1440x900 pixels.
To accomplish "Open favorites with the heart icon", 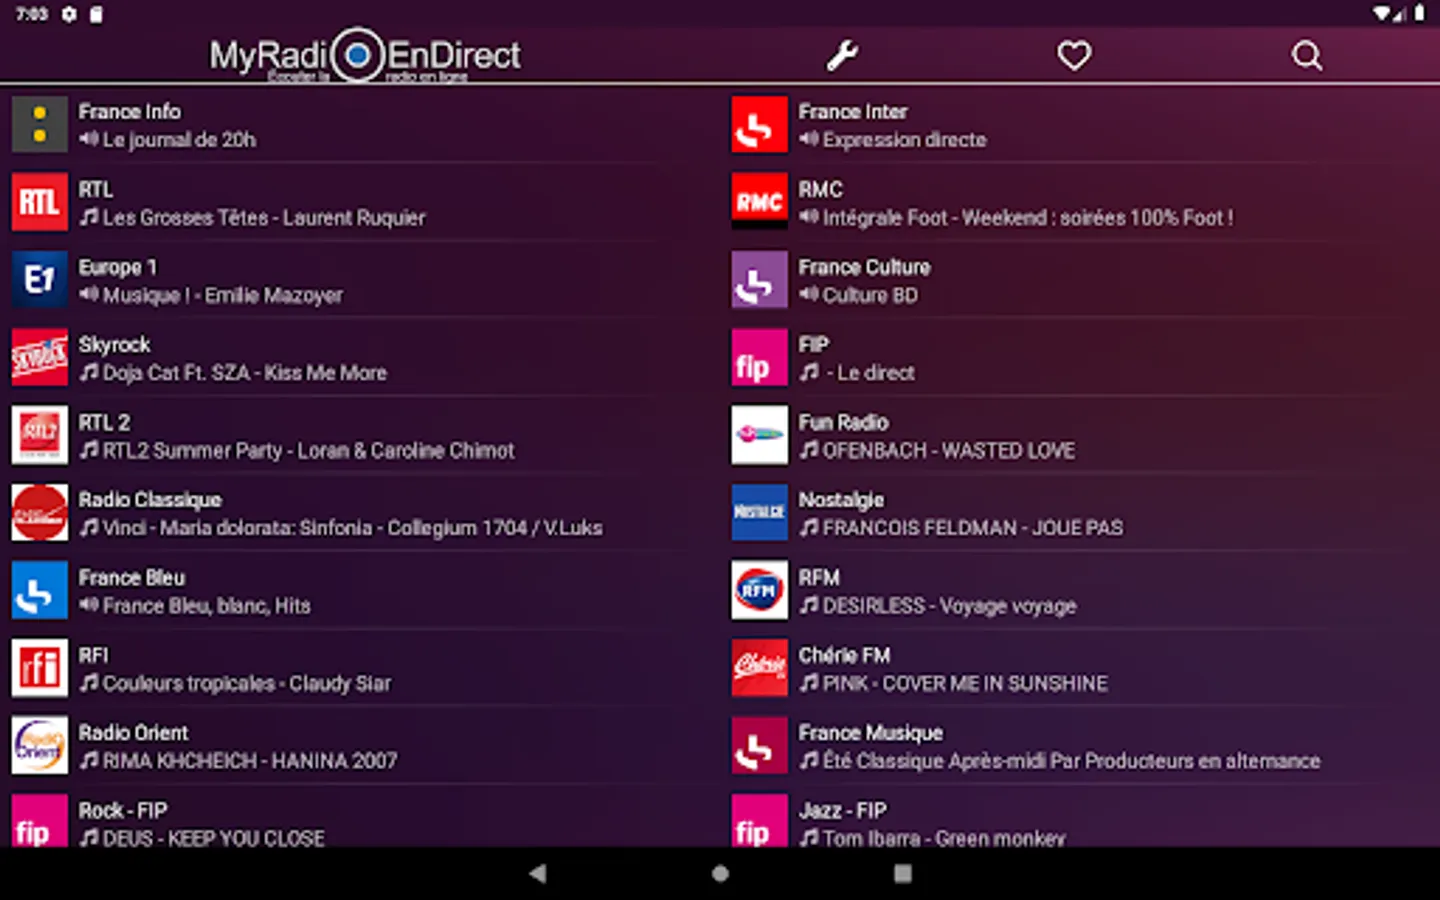I will [1074, 55].
